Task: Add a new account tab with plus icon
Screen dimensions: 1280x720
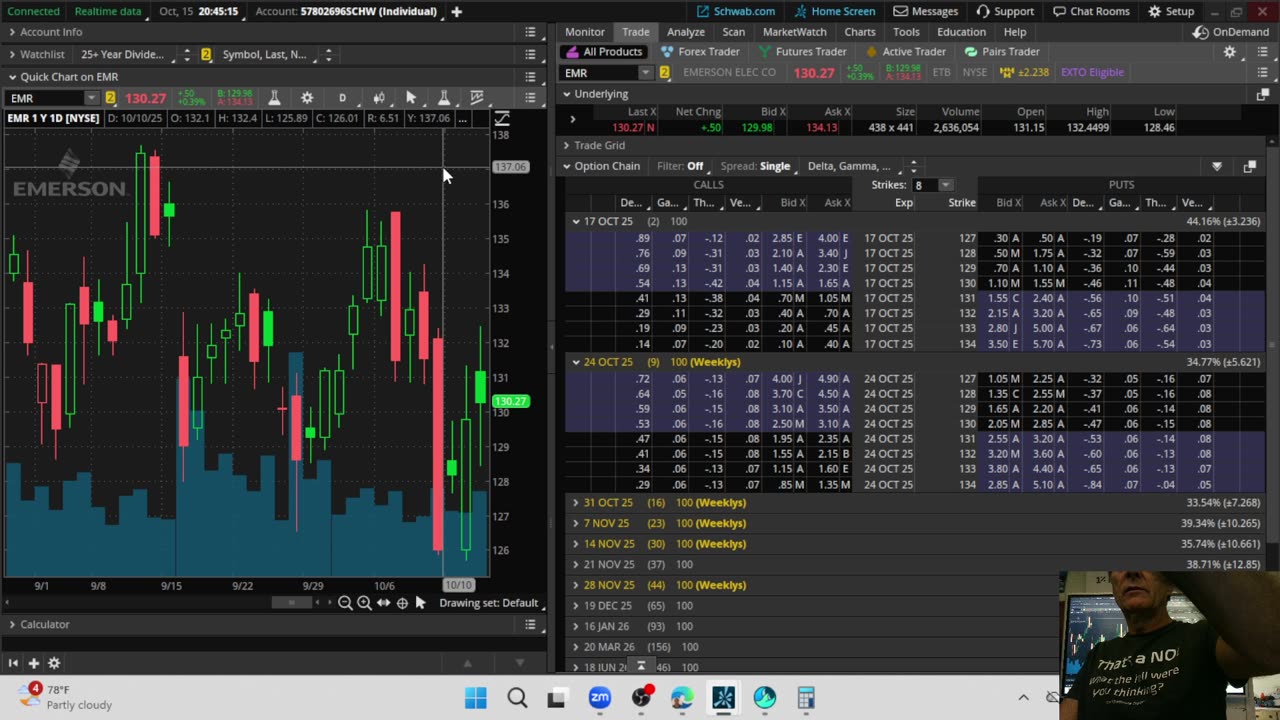Action: (x=456, y=11)
